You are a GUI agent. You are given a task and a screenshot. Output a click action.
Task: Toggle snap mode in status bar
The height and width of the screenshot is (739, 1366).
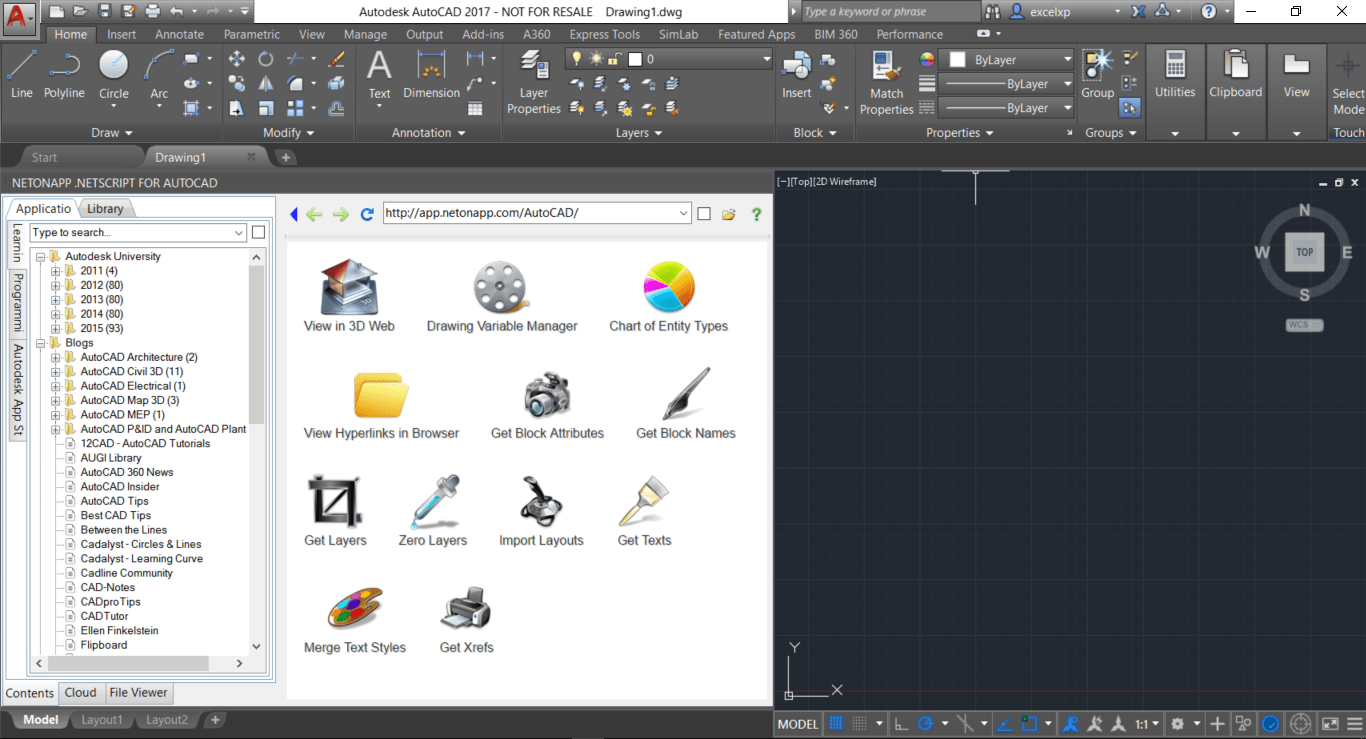tap(861, 723)
